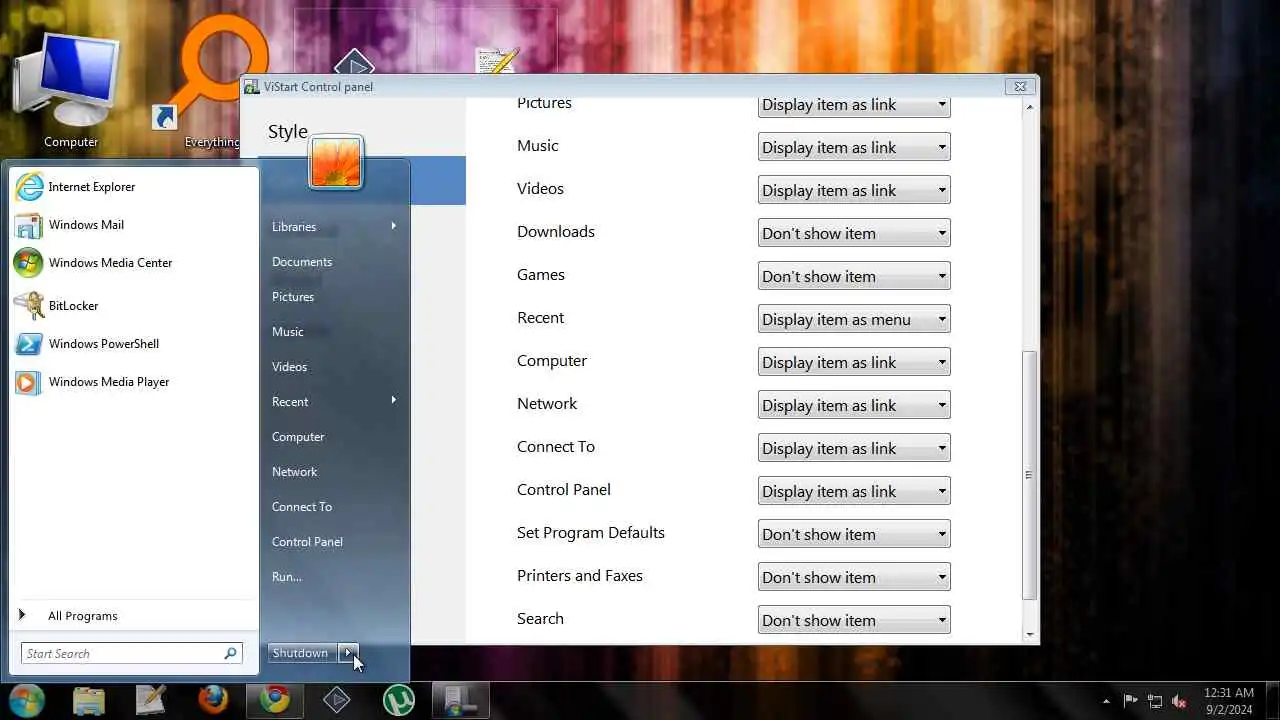
Task: Open the file explorer taskbar icon
Action: (89, 700)
